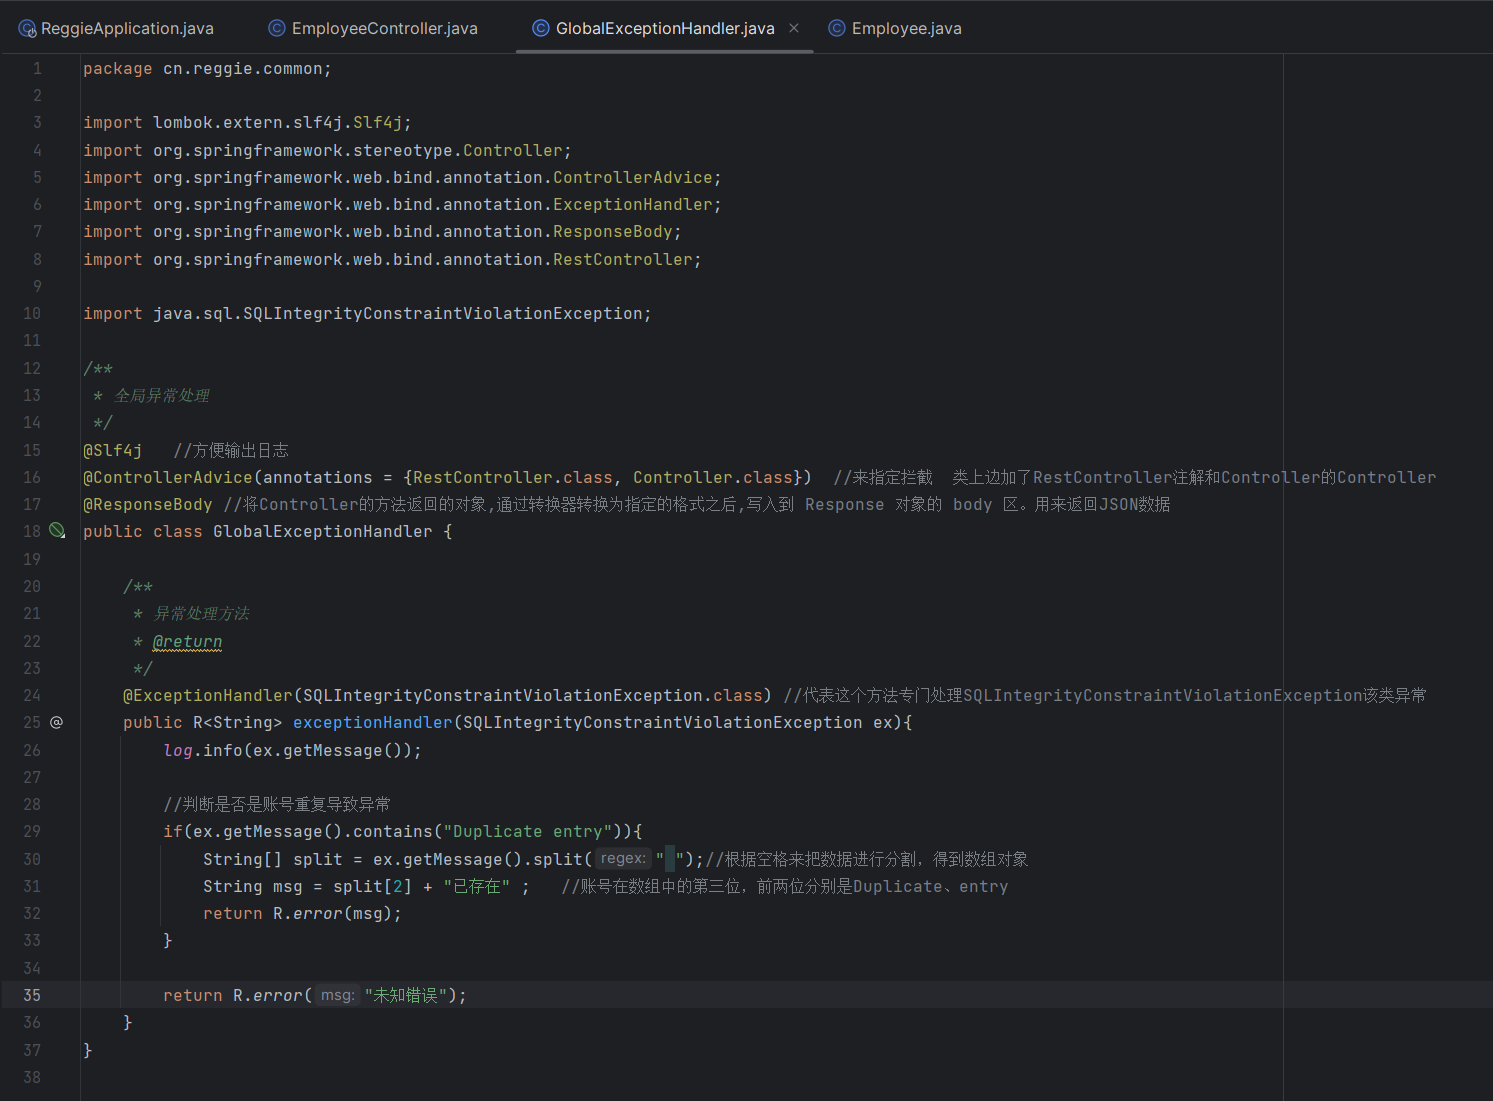The image size is (1493, 1101).
Task: Click the exceptionHandler method name
Action: coord(373,722)
